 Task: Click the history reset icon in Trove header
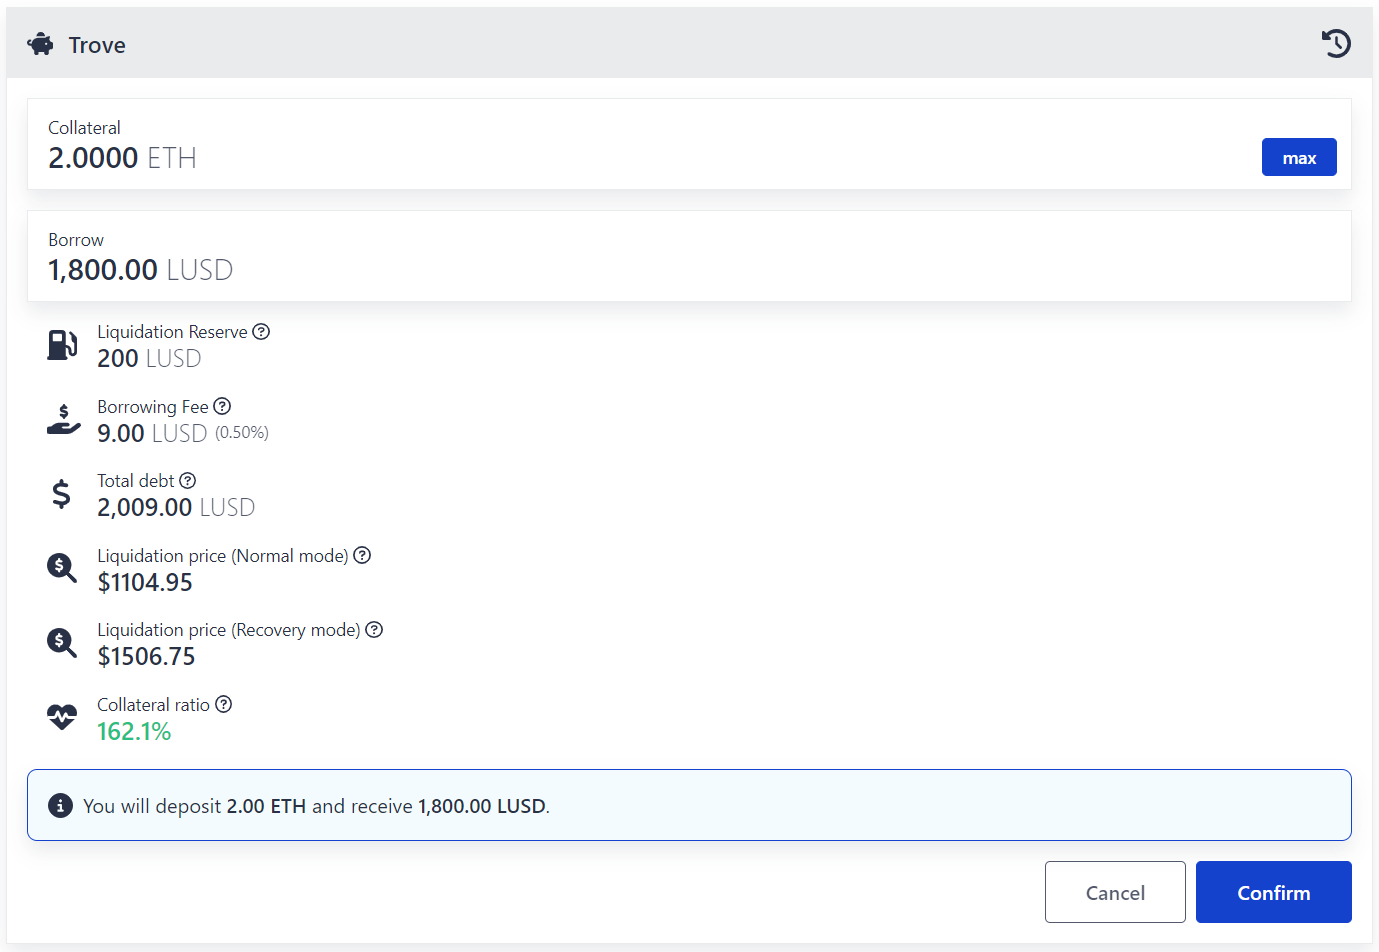click(x=1336, y=43)
